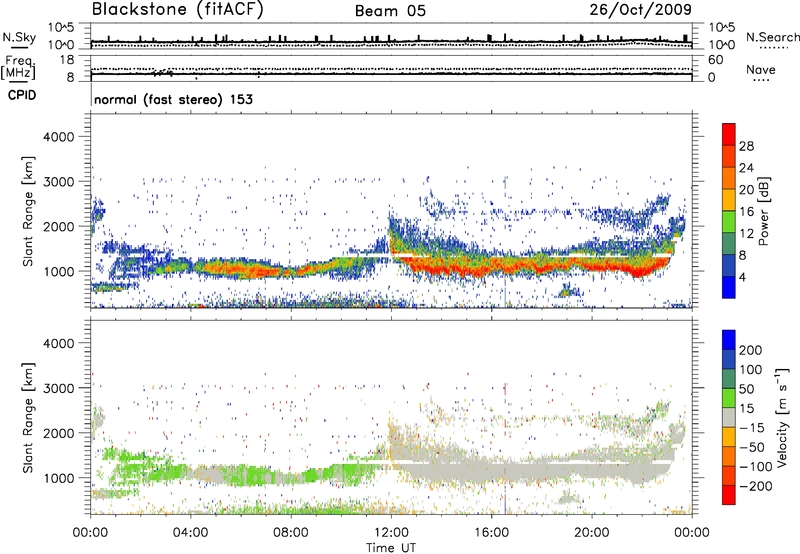This screenshot has width=800, height=554.
Task: Click '1000' on power panel range axis
Action: 58,271
